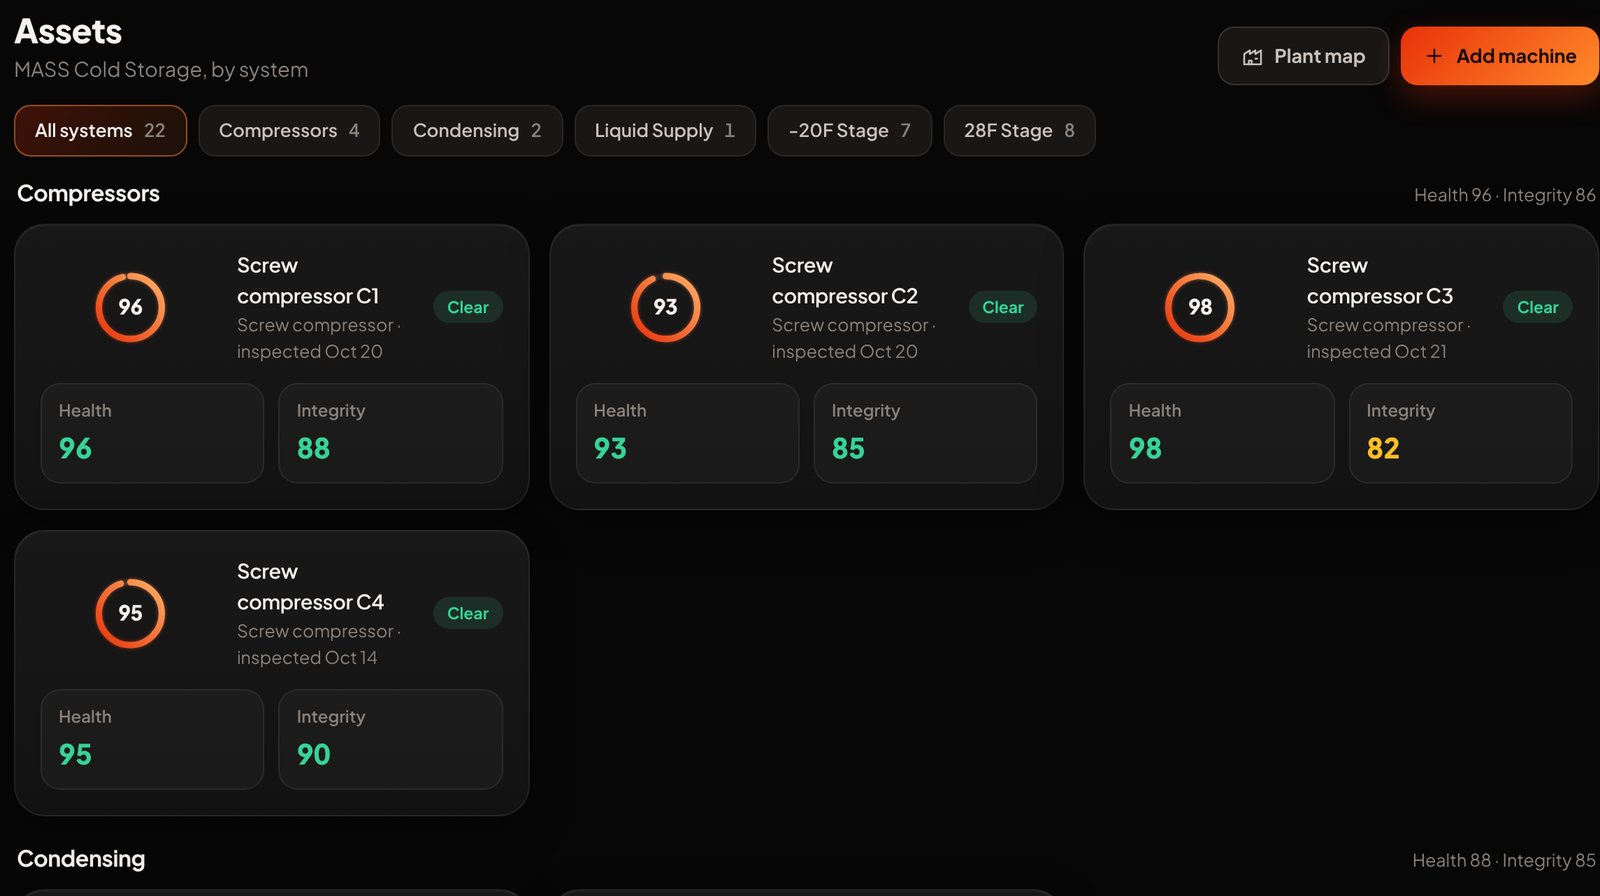Filter assets by Compressors

(x=289, y=131)
